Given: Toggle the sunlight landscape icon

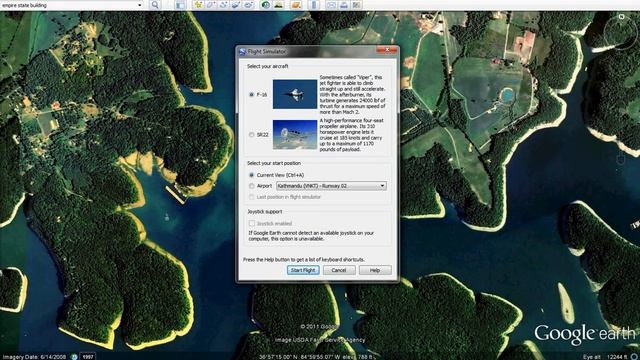Looking at the screenshot, I should click(x=278, y=5).
